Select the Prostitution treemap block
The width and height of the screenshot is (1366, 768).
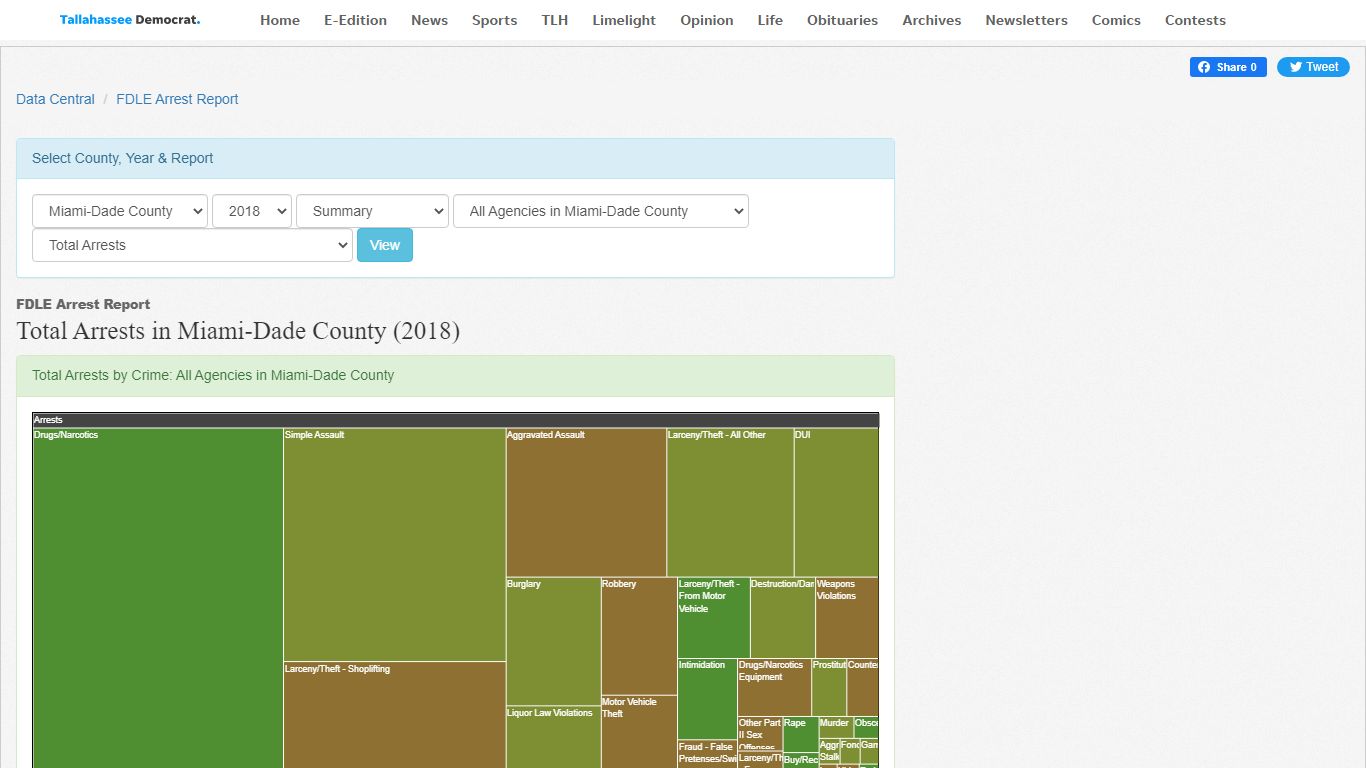coord(829,687)
